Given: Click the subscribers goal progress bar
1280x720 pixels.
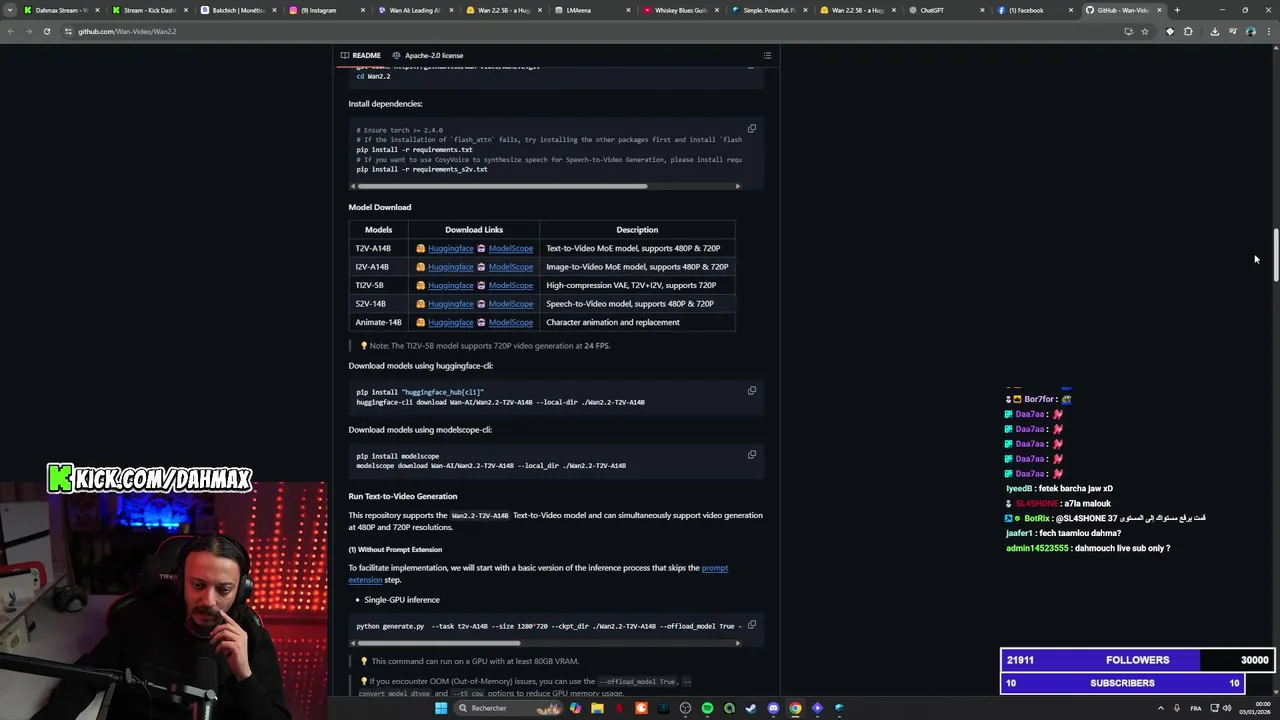Looking at the screenshot, I should pyautogui.click(x=1122, y=683).
